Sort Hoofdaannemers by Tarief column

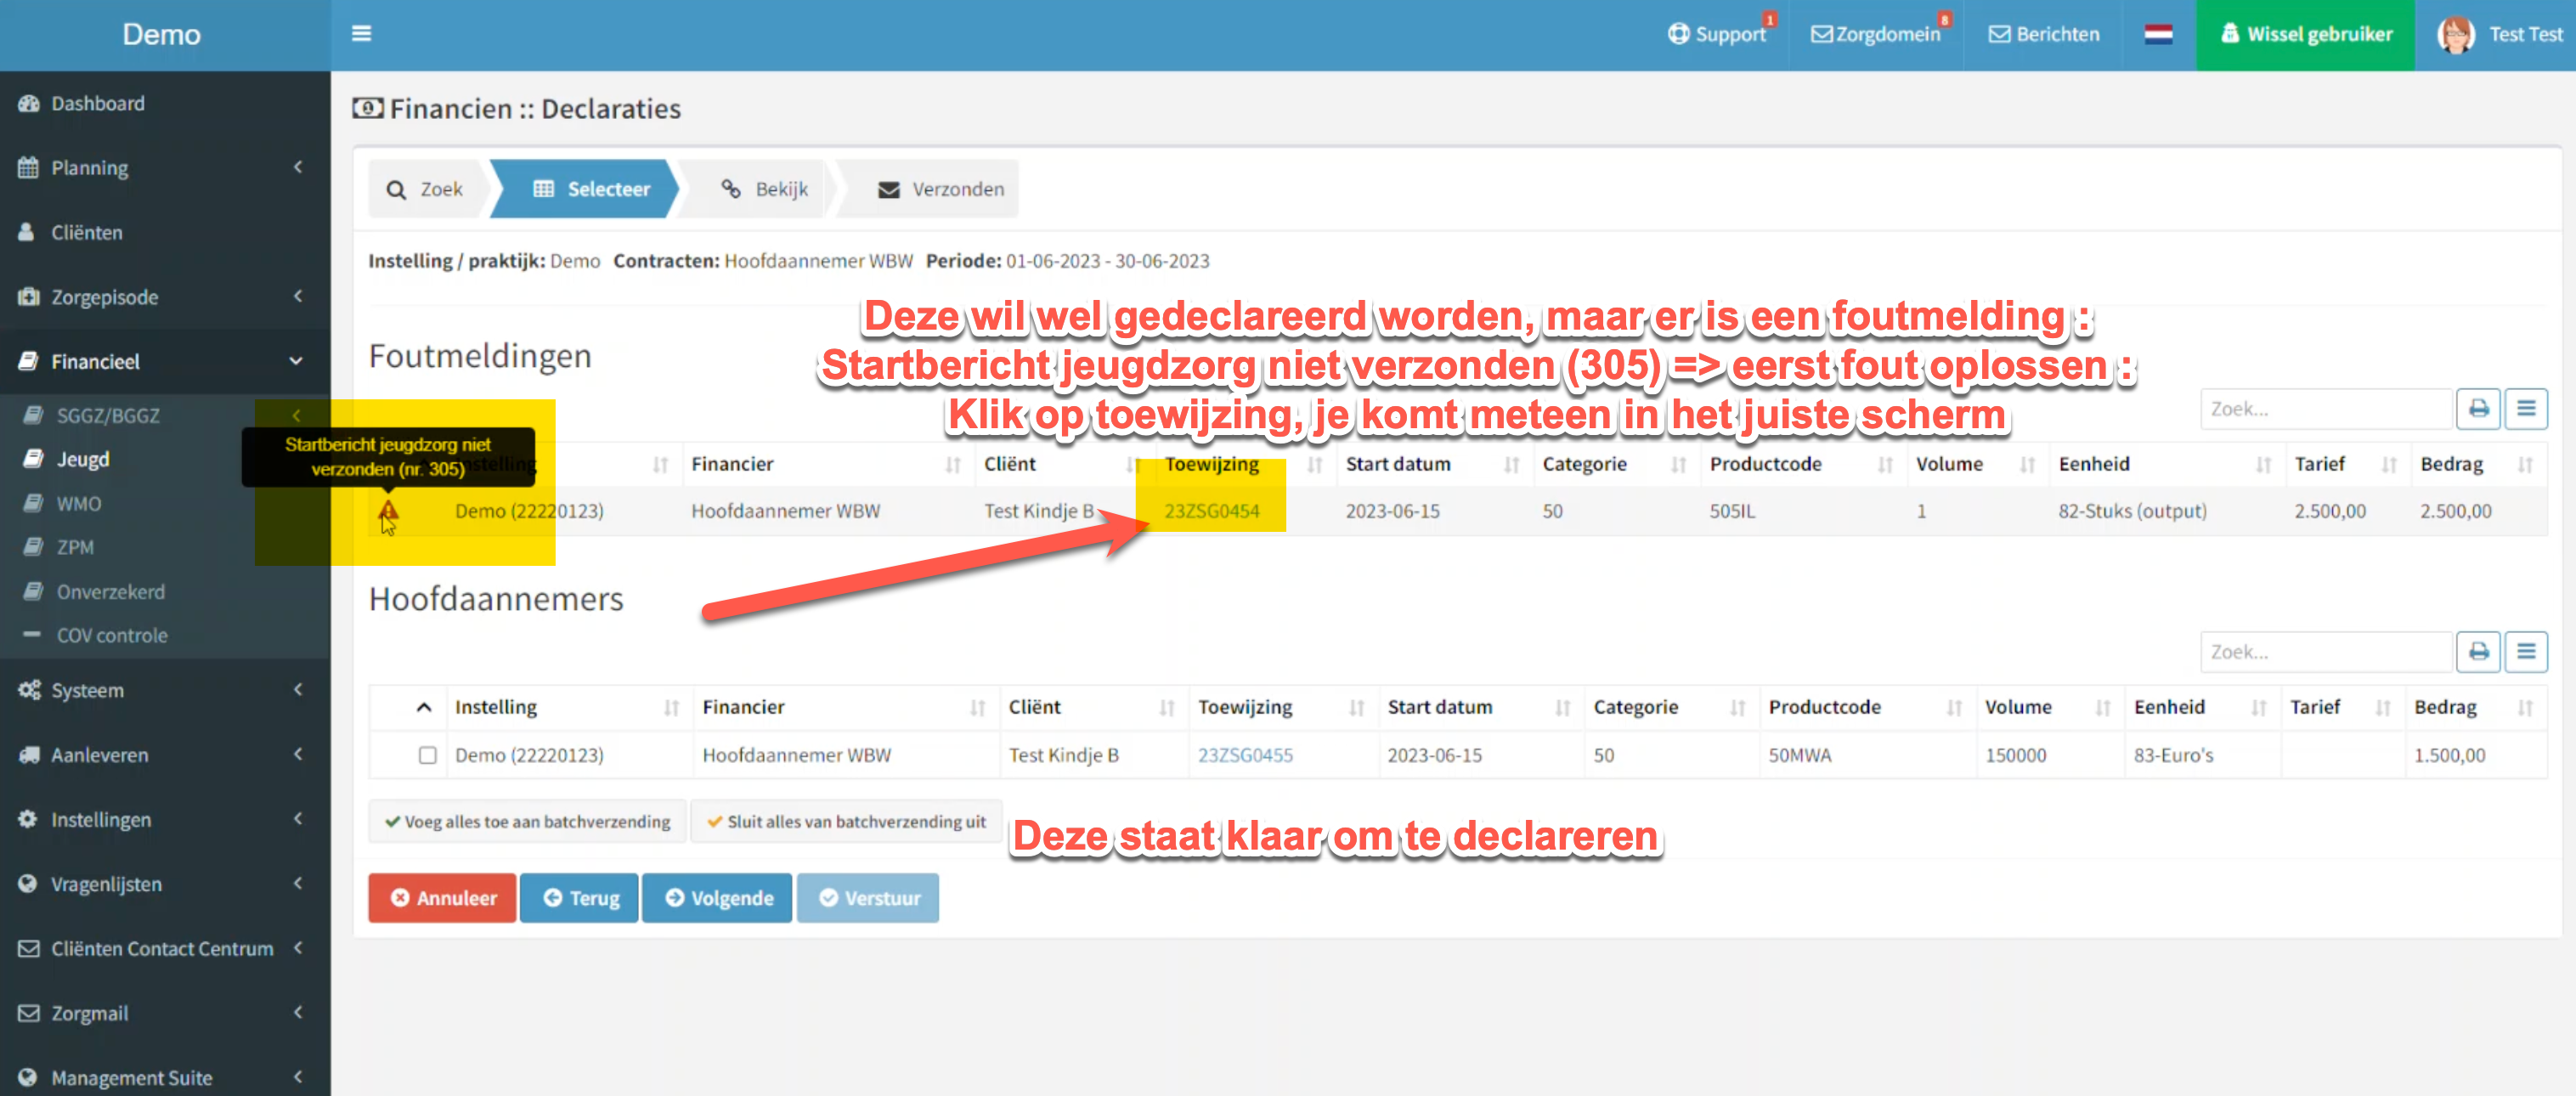click(x=2343, y=707)
